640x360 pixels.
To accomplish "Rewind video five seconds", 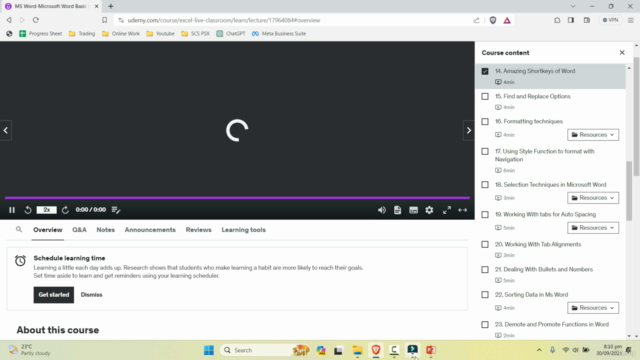I will click(27, 210).
